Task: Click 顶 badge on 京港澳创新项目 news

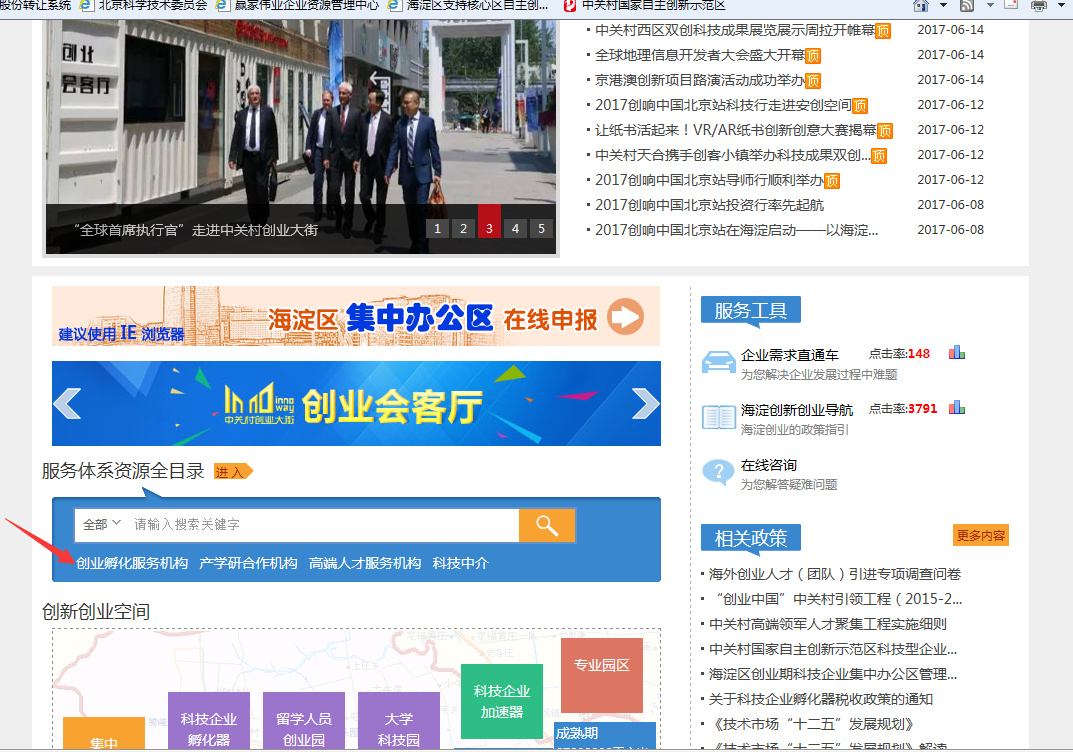Action: (x=813, y=81)
